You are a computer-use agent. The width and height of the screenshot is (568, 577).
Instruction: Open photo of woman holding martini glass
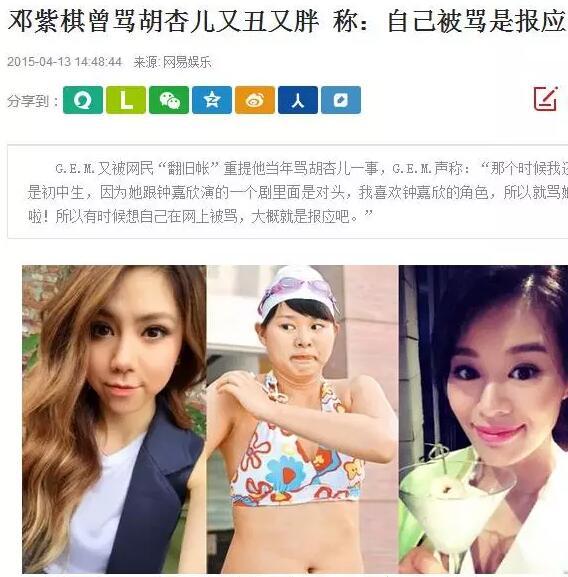click(x=483, y=419)
